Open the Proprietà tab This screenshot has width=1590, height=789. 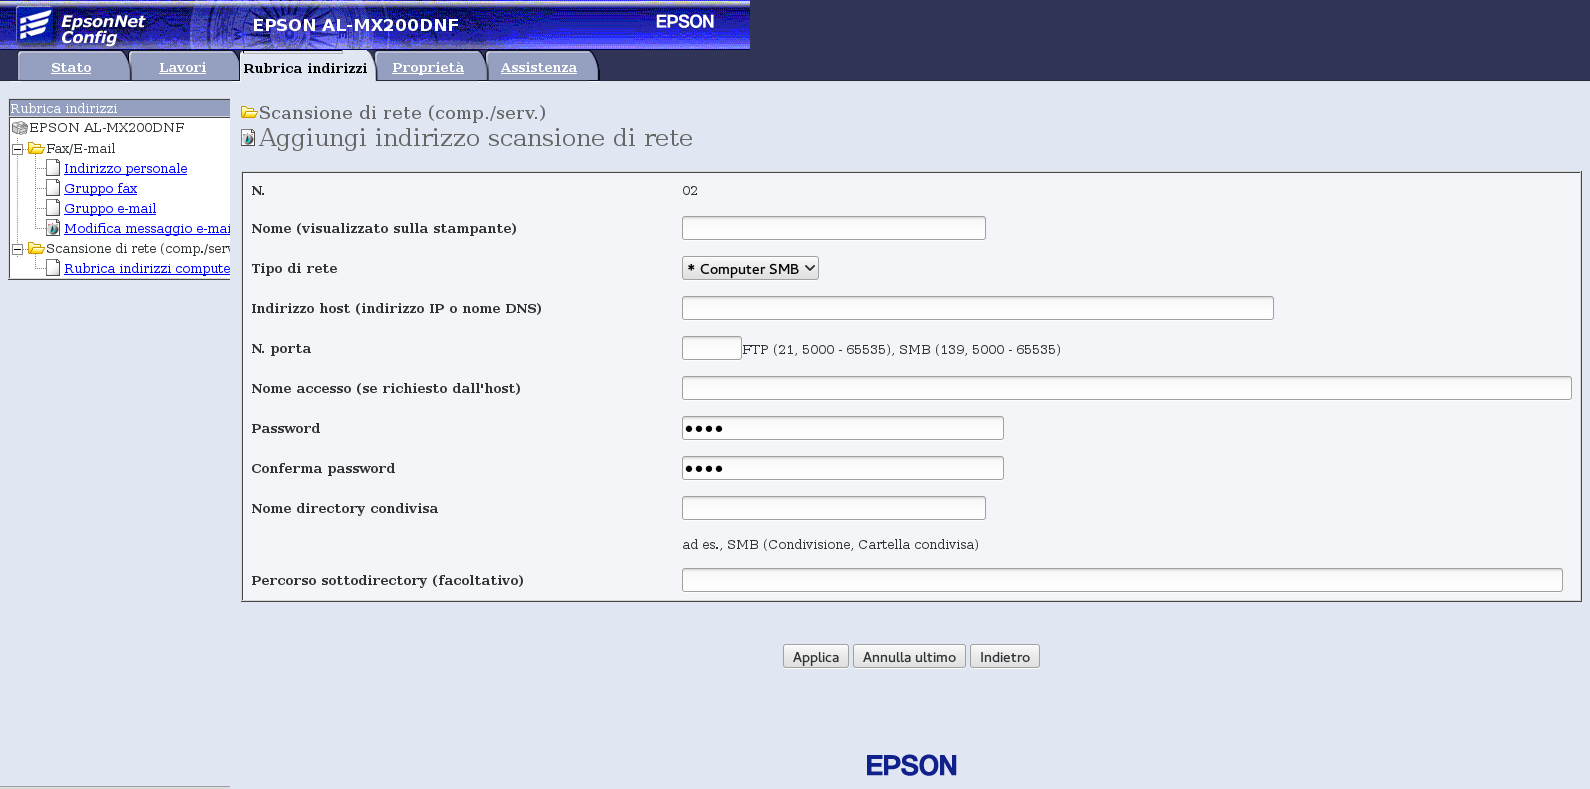pyautogui.click(x=428, y=67)
